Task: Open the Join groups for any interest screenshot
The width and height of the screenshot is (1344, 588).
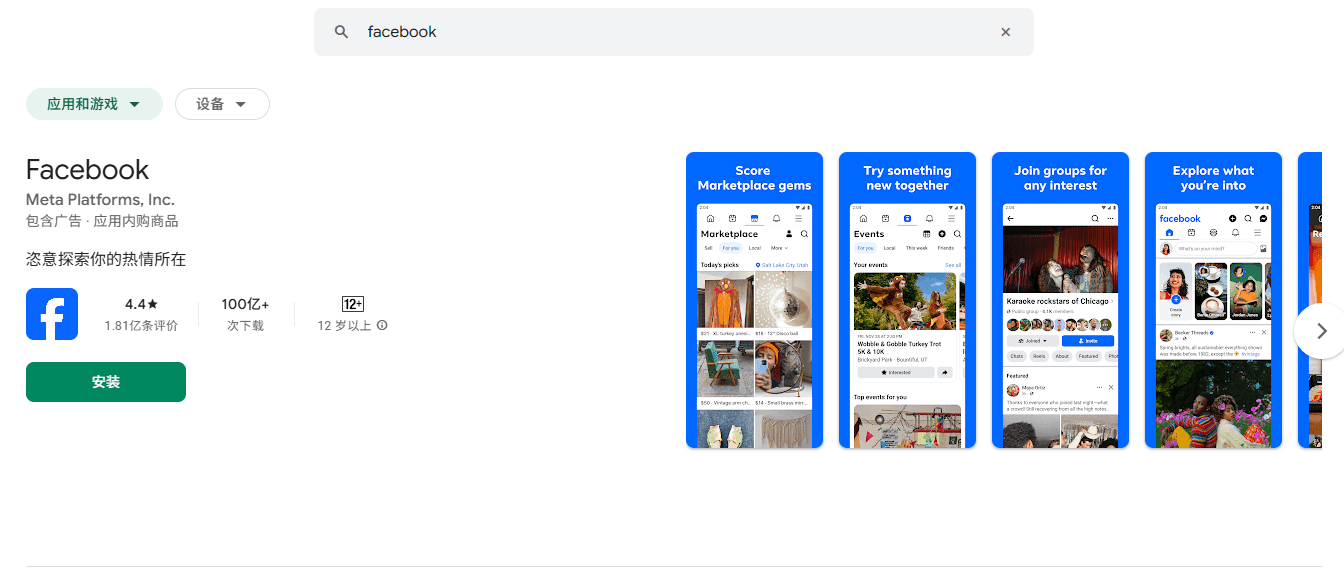Action: pyautogui.click(x=1060, y=298)
